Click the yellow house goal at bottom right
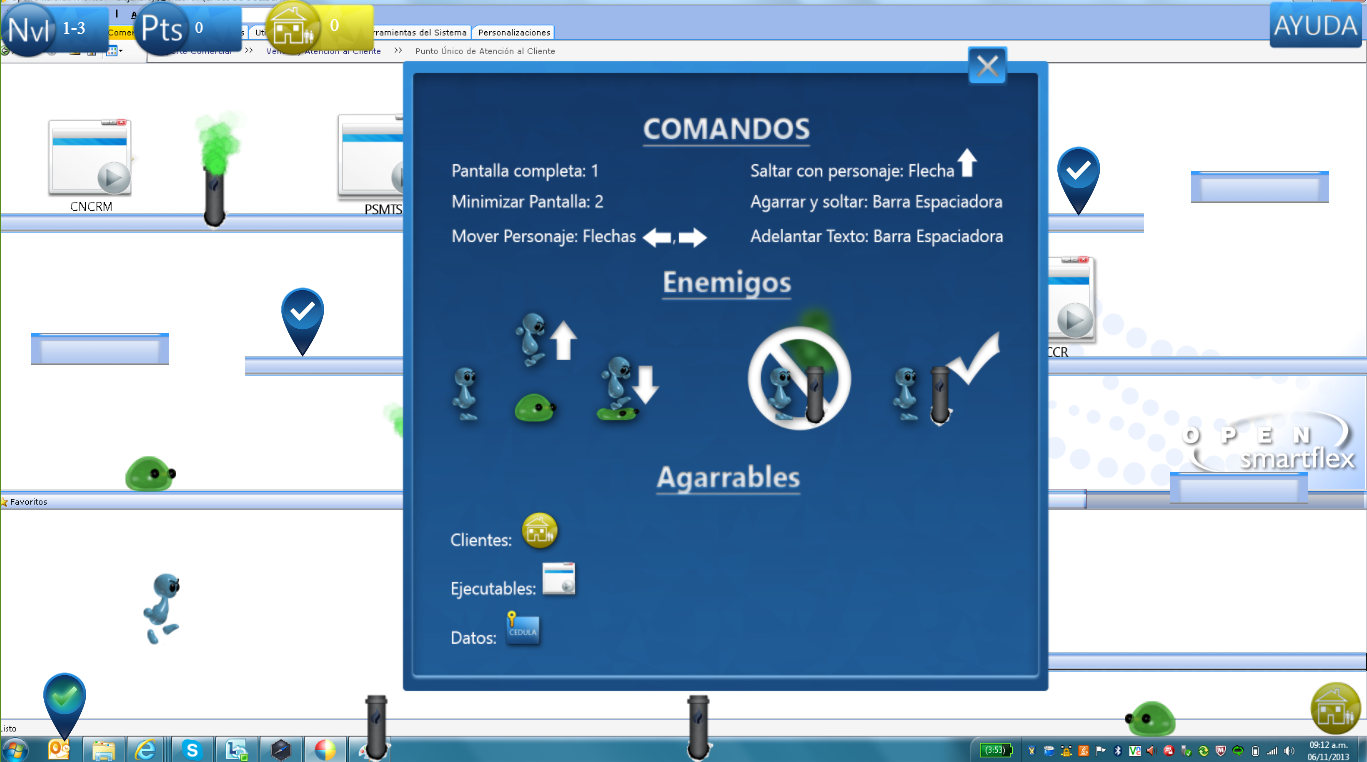This screenshot has height=762, width=1367. coord(1335,708)
